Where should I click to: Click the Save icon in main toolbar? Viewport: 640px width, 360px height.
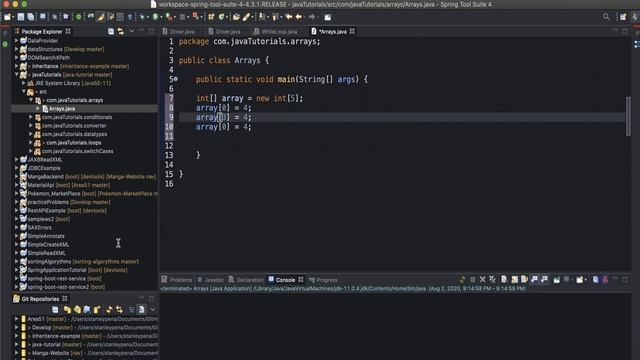[x=21, y=17]
